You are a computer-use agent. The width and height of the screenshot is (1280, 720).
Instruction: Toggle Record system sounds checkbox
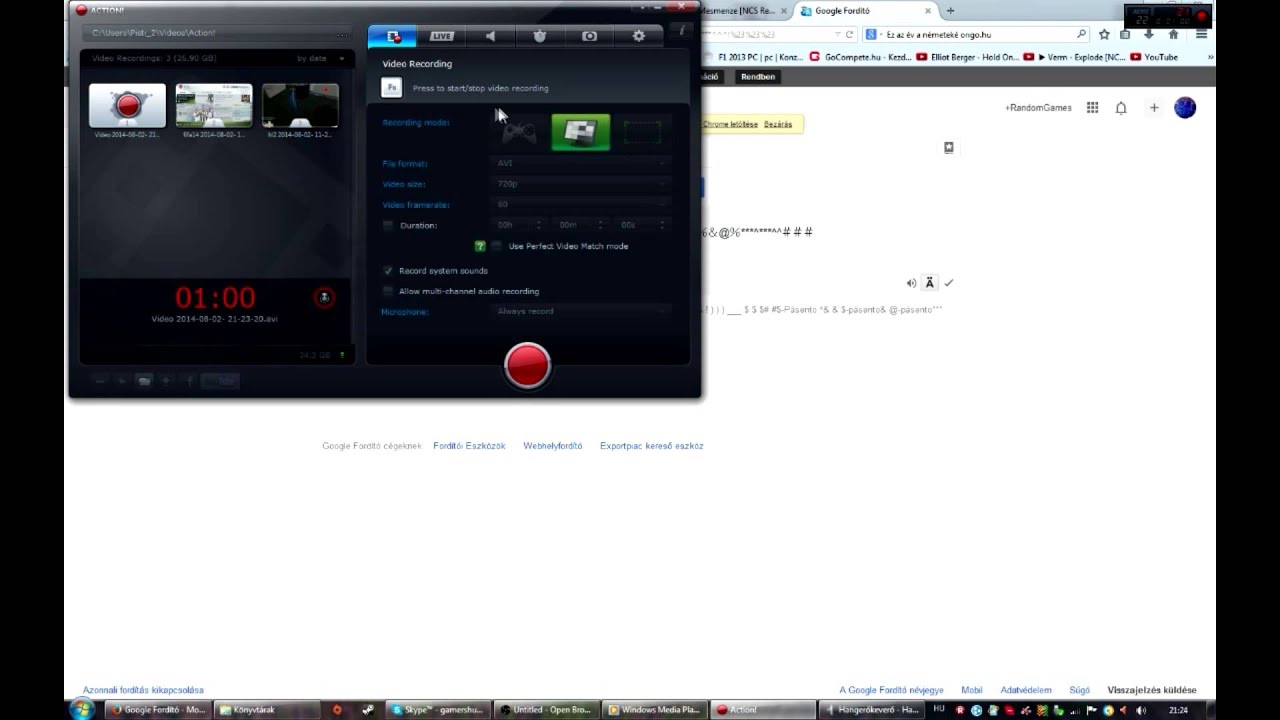(388, 271)
